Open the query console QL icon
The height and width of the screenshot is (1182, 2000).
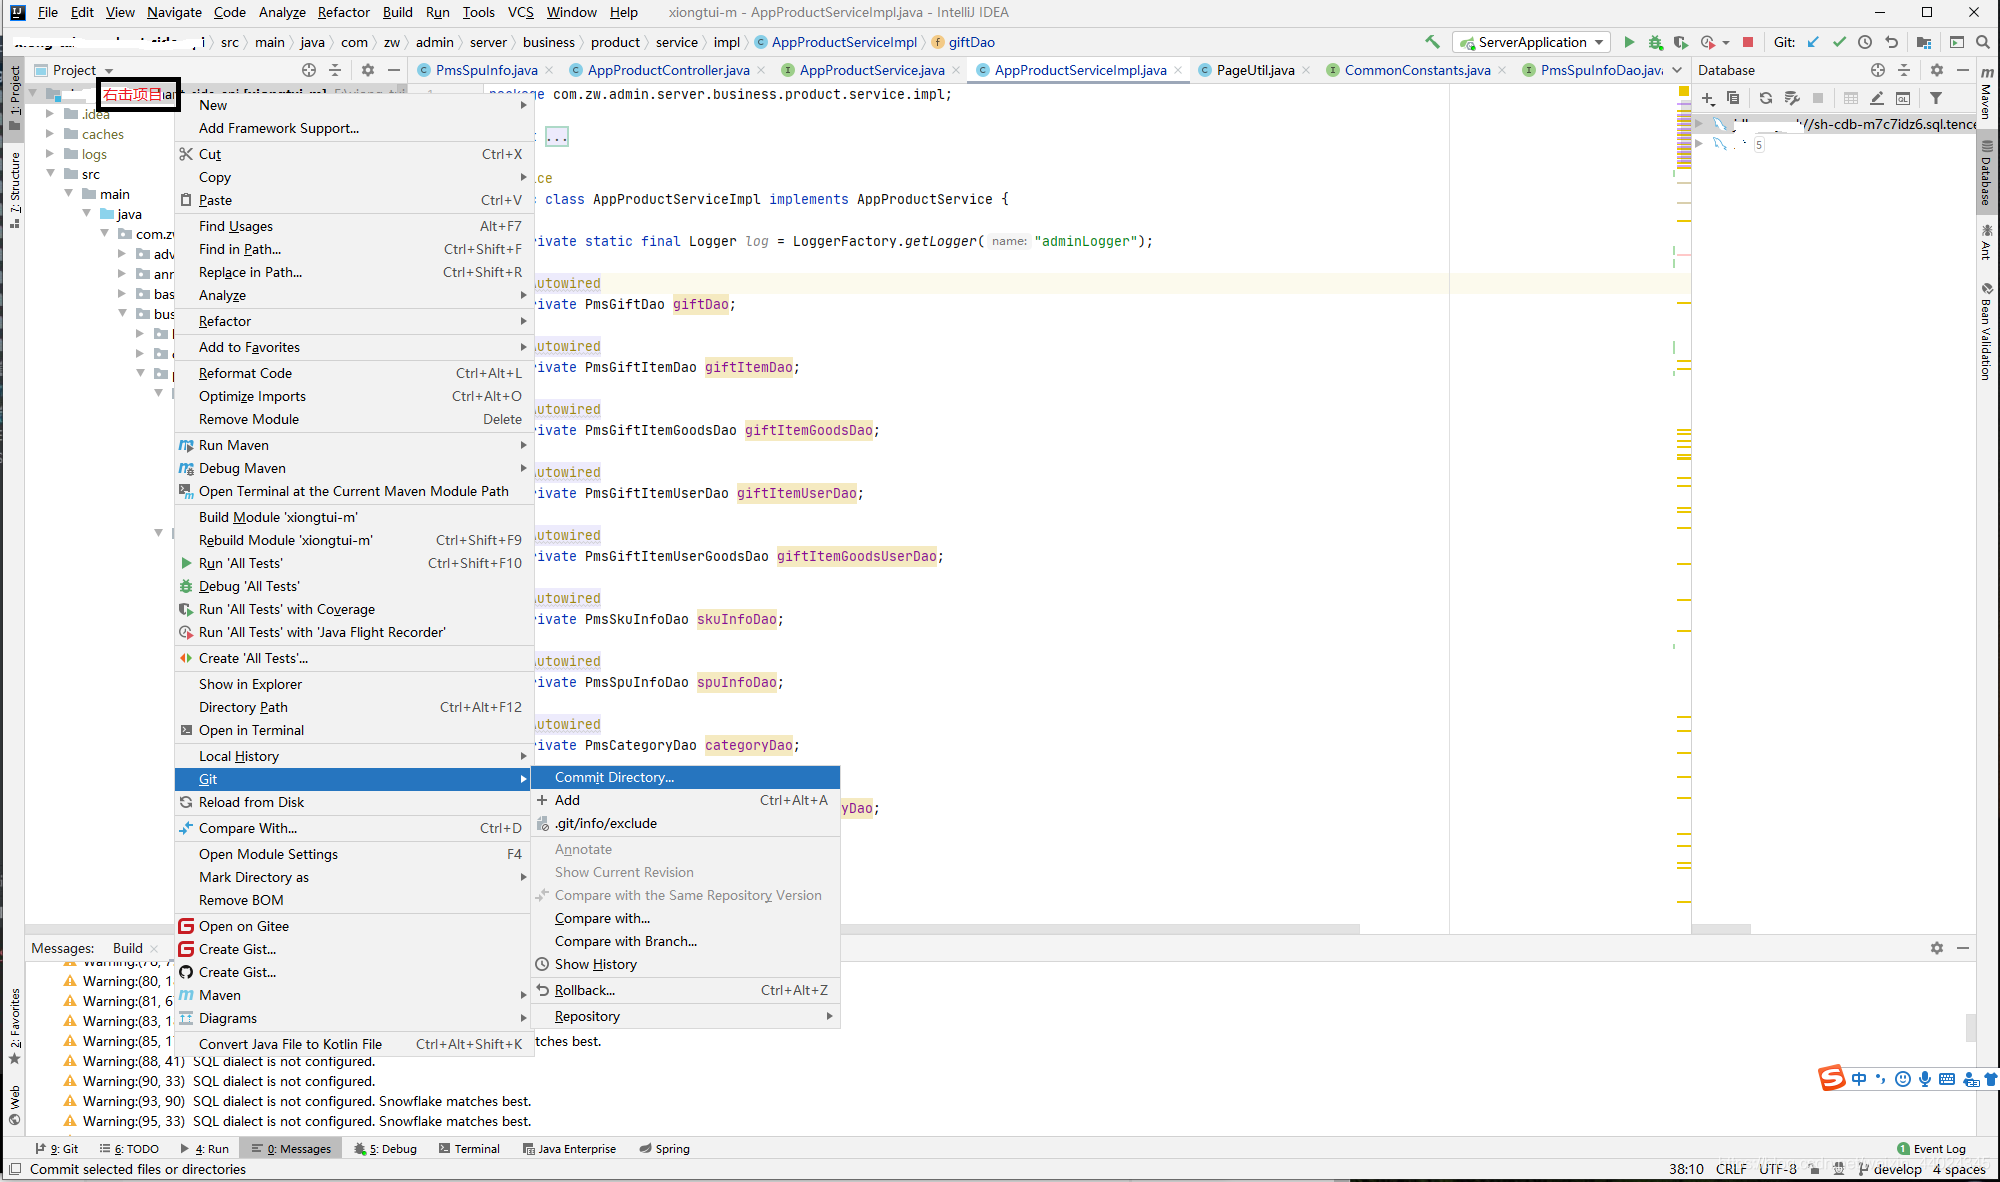(x=1903, y=98)
